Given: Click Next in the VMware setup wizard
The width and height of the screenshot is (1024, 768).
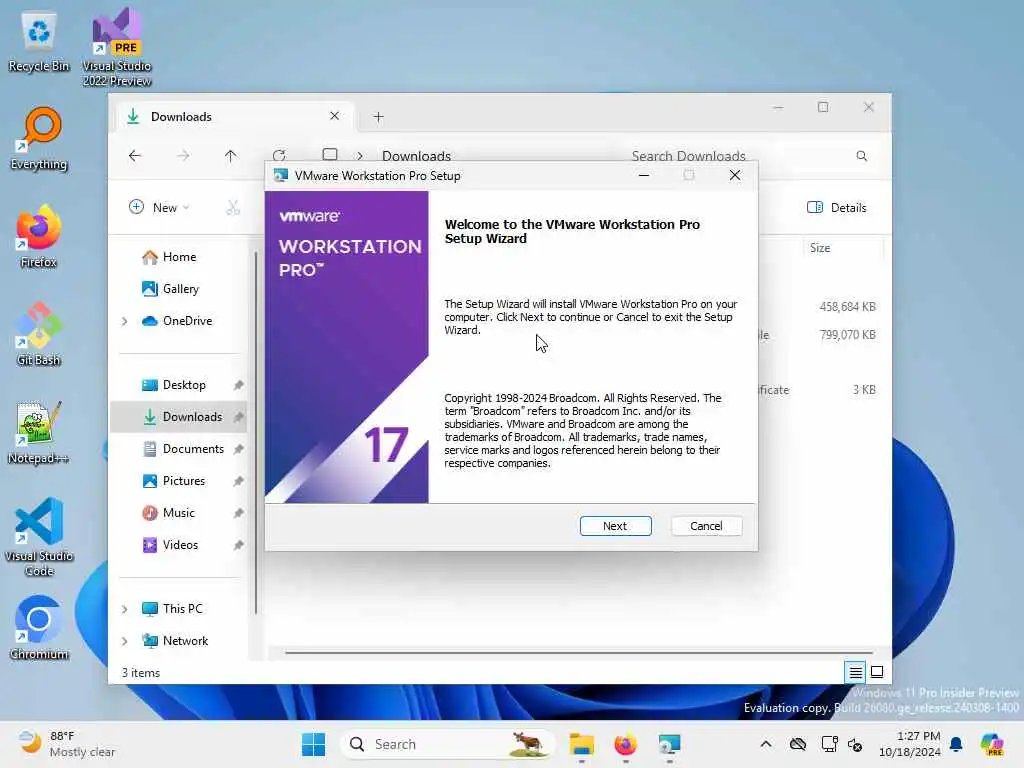Looking at the screenshot, I should [615, 526].
